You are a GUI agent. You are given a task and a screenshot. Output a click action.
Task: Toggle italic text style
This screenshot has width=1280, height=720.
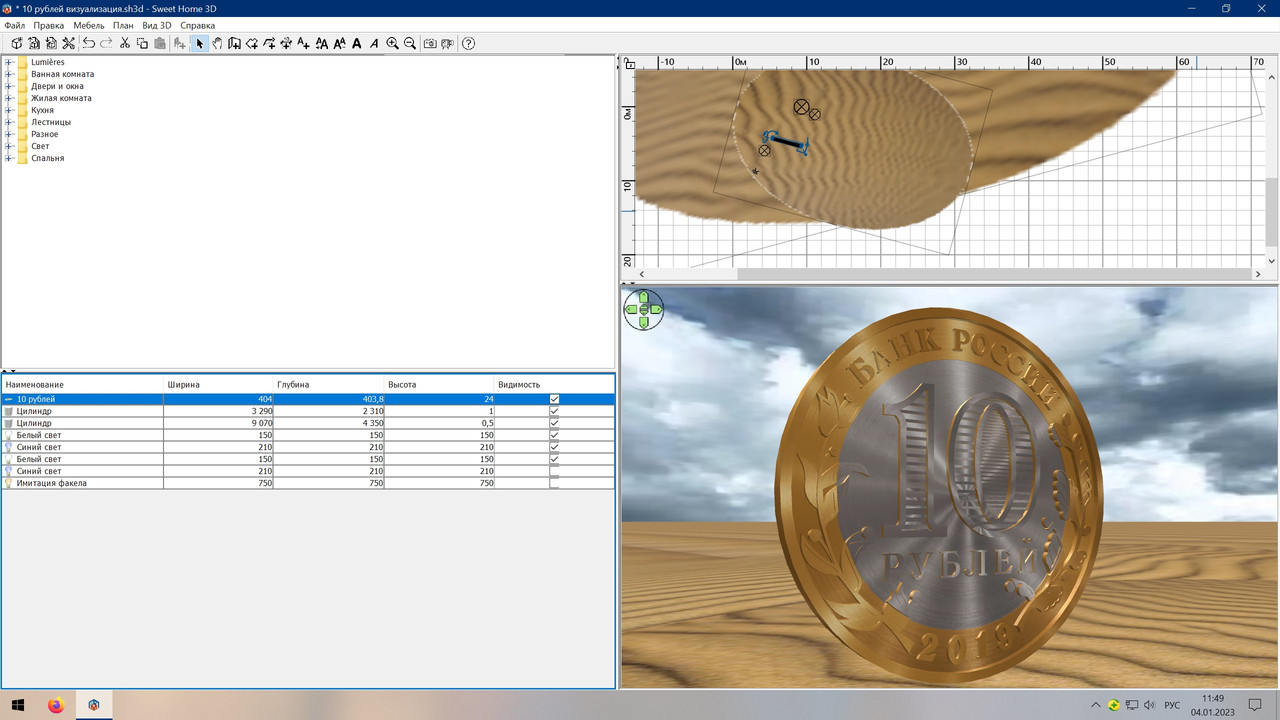[x=374, y=44]
